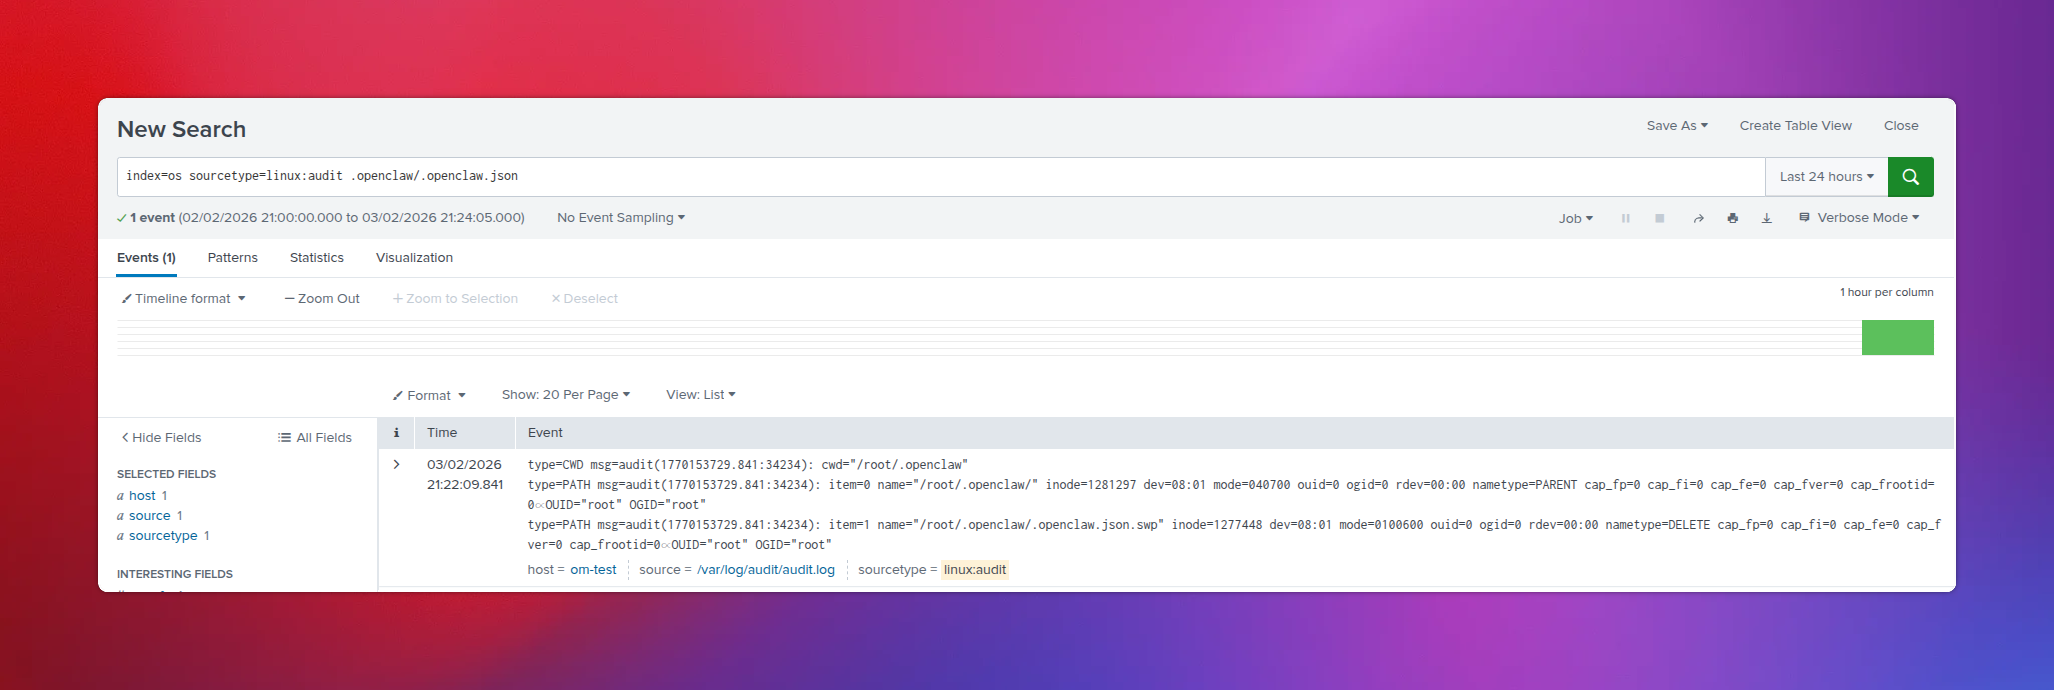Viewport: 2054px width, 690px height.
Task: Open the No Event Sampling dropdown
Action: 621,218
